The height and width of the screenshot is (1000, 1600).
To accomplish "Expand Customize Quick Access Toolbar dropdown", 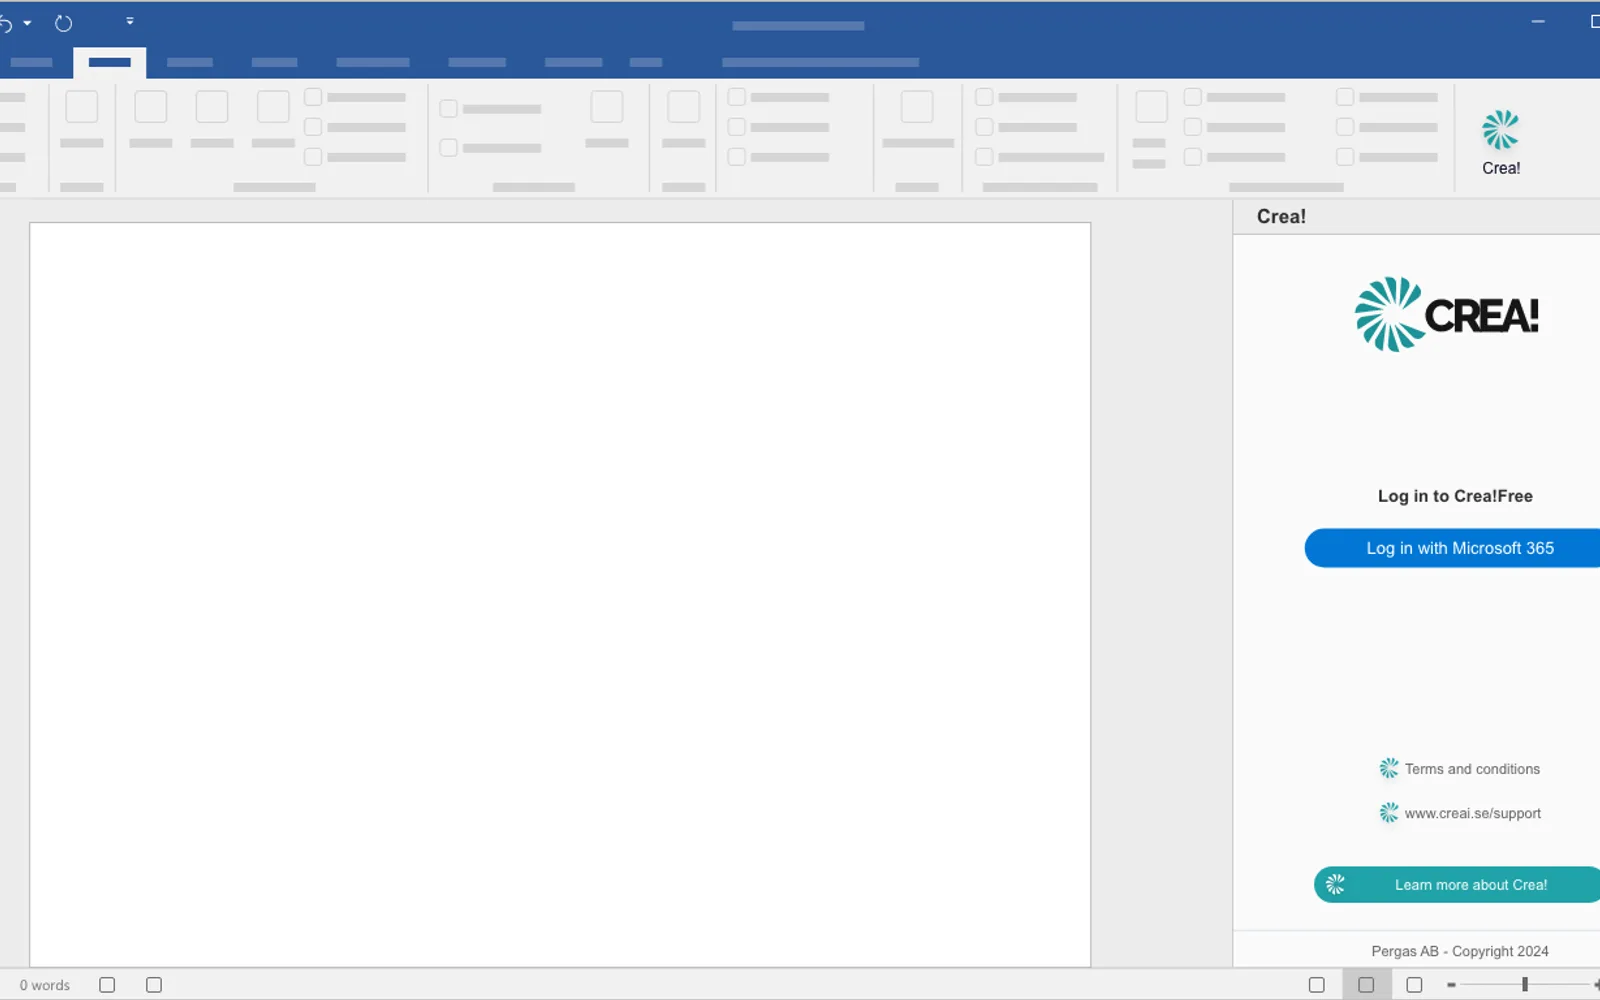I will pos(130,21).
